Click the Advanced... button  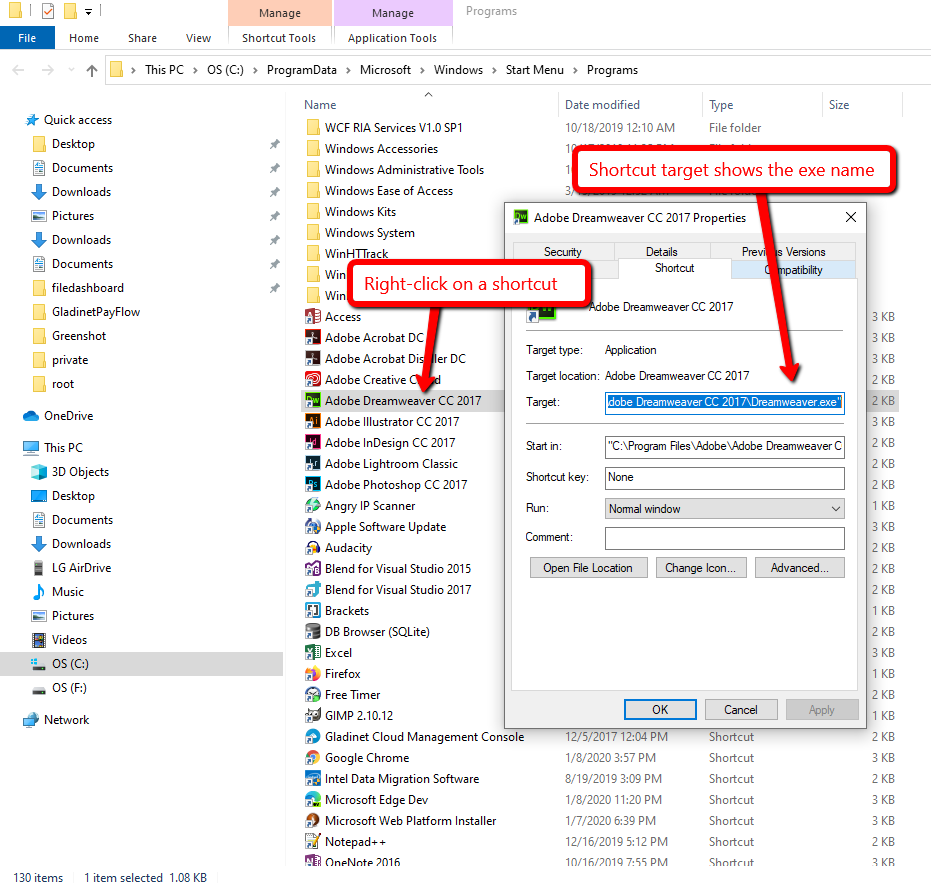point(800,568)
